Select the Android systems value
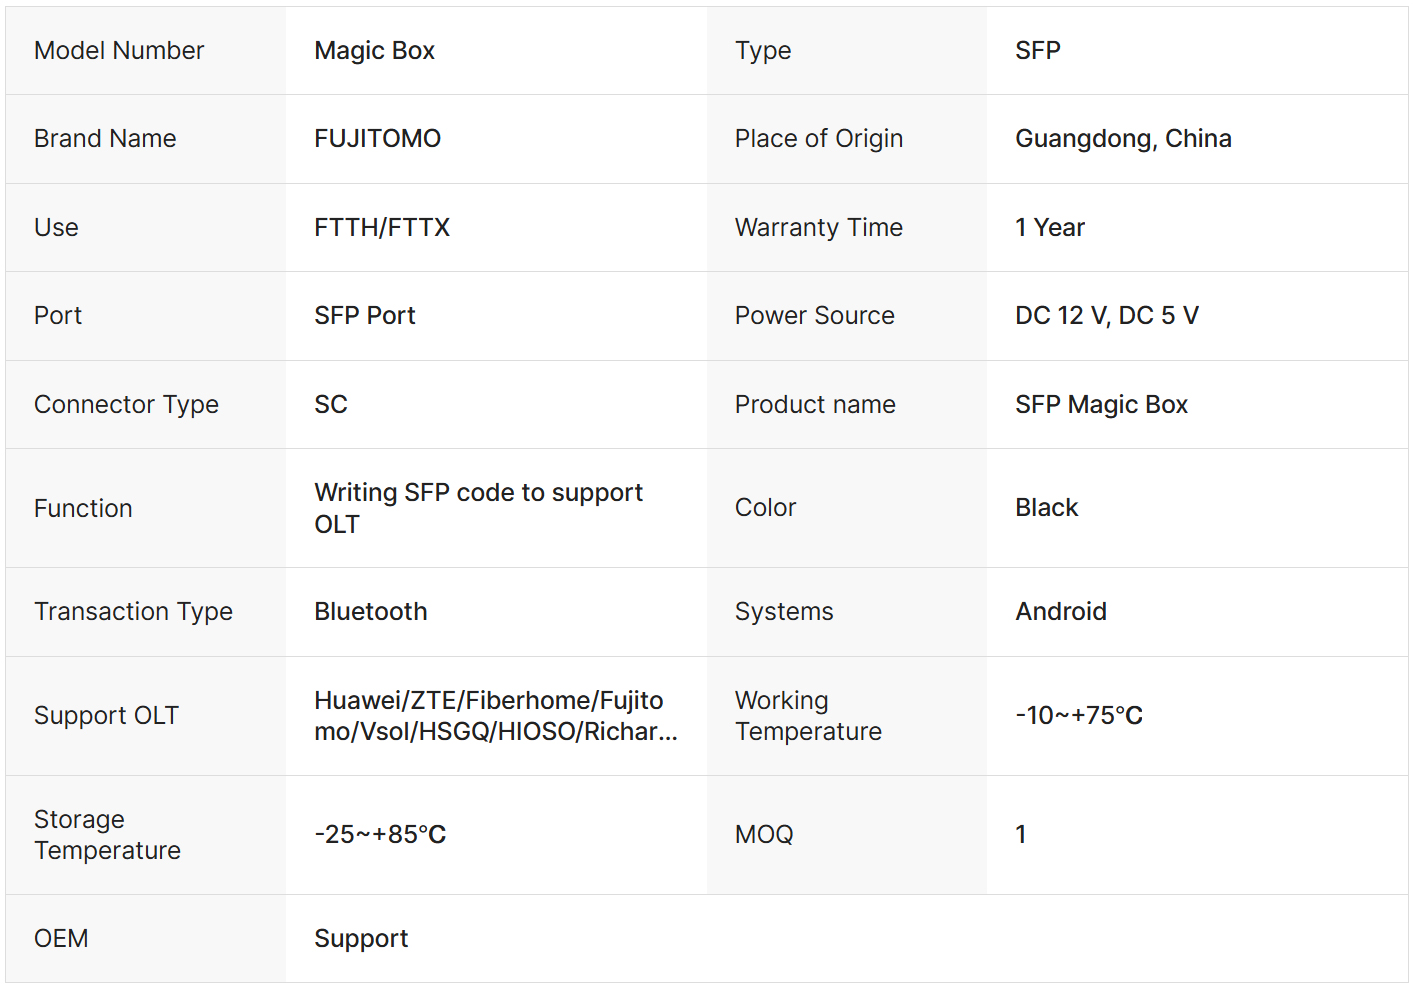 [x=1060, y=612]
